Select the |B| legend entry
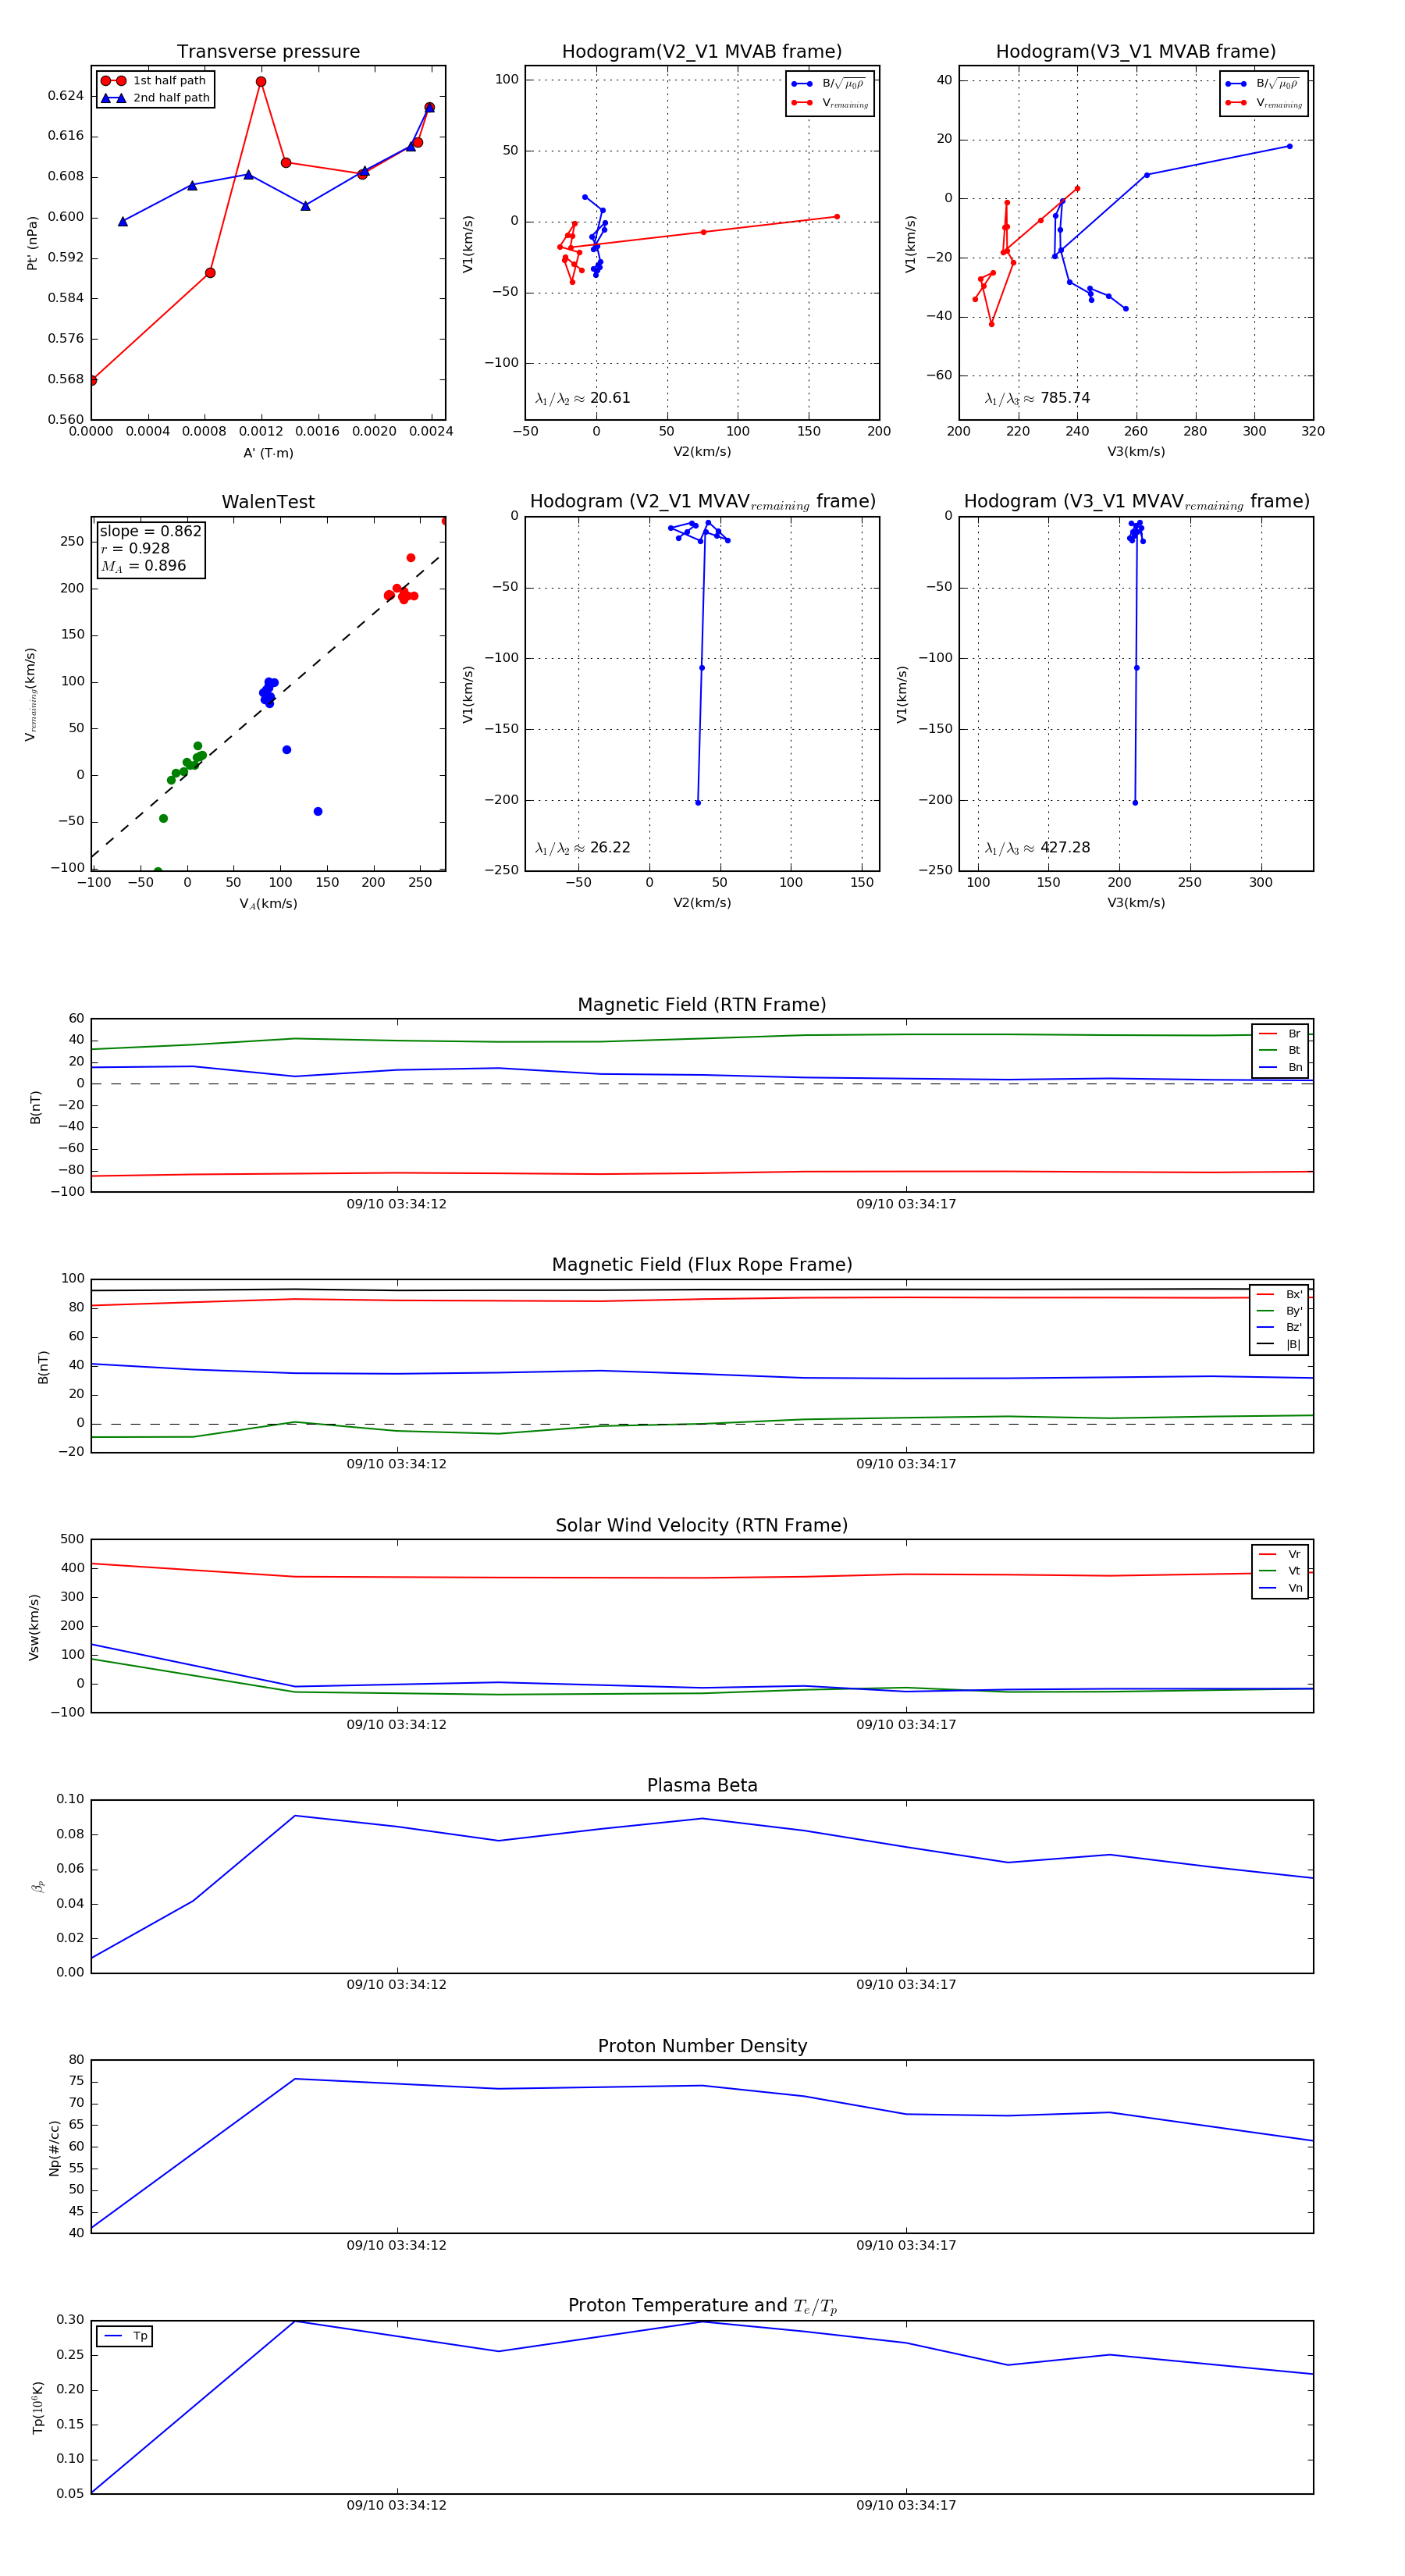This screenshot has height=2576, width=1405. tap(1279, 1345)
